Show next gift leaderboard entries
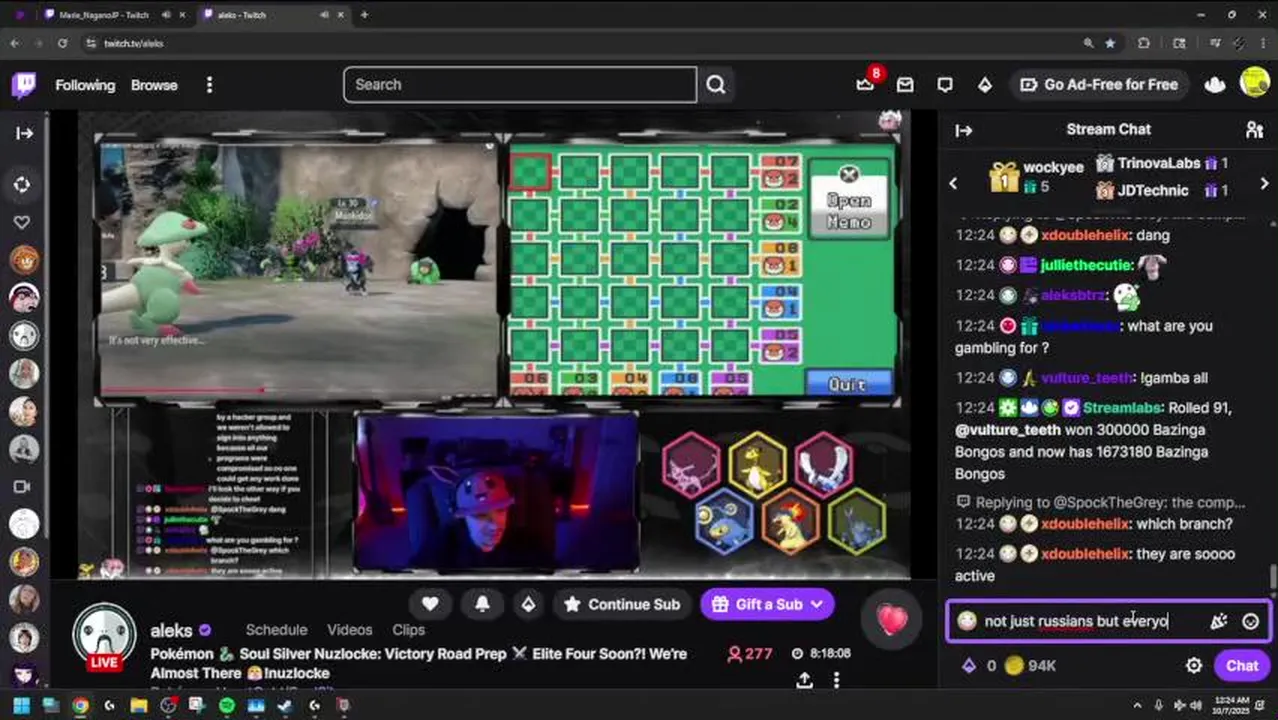 coord(1264,183)
